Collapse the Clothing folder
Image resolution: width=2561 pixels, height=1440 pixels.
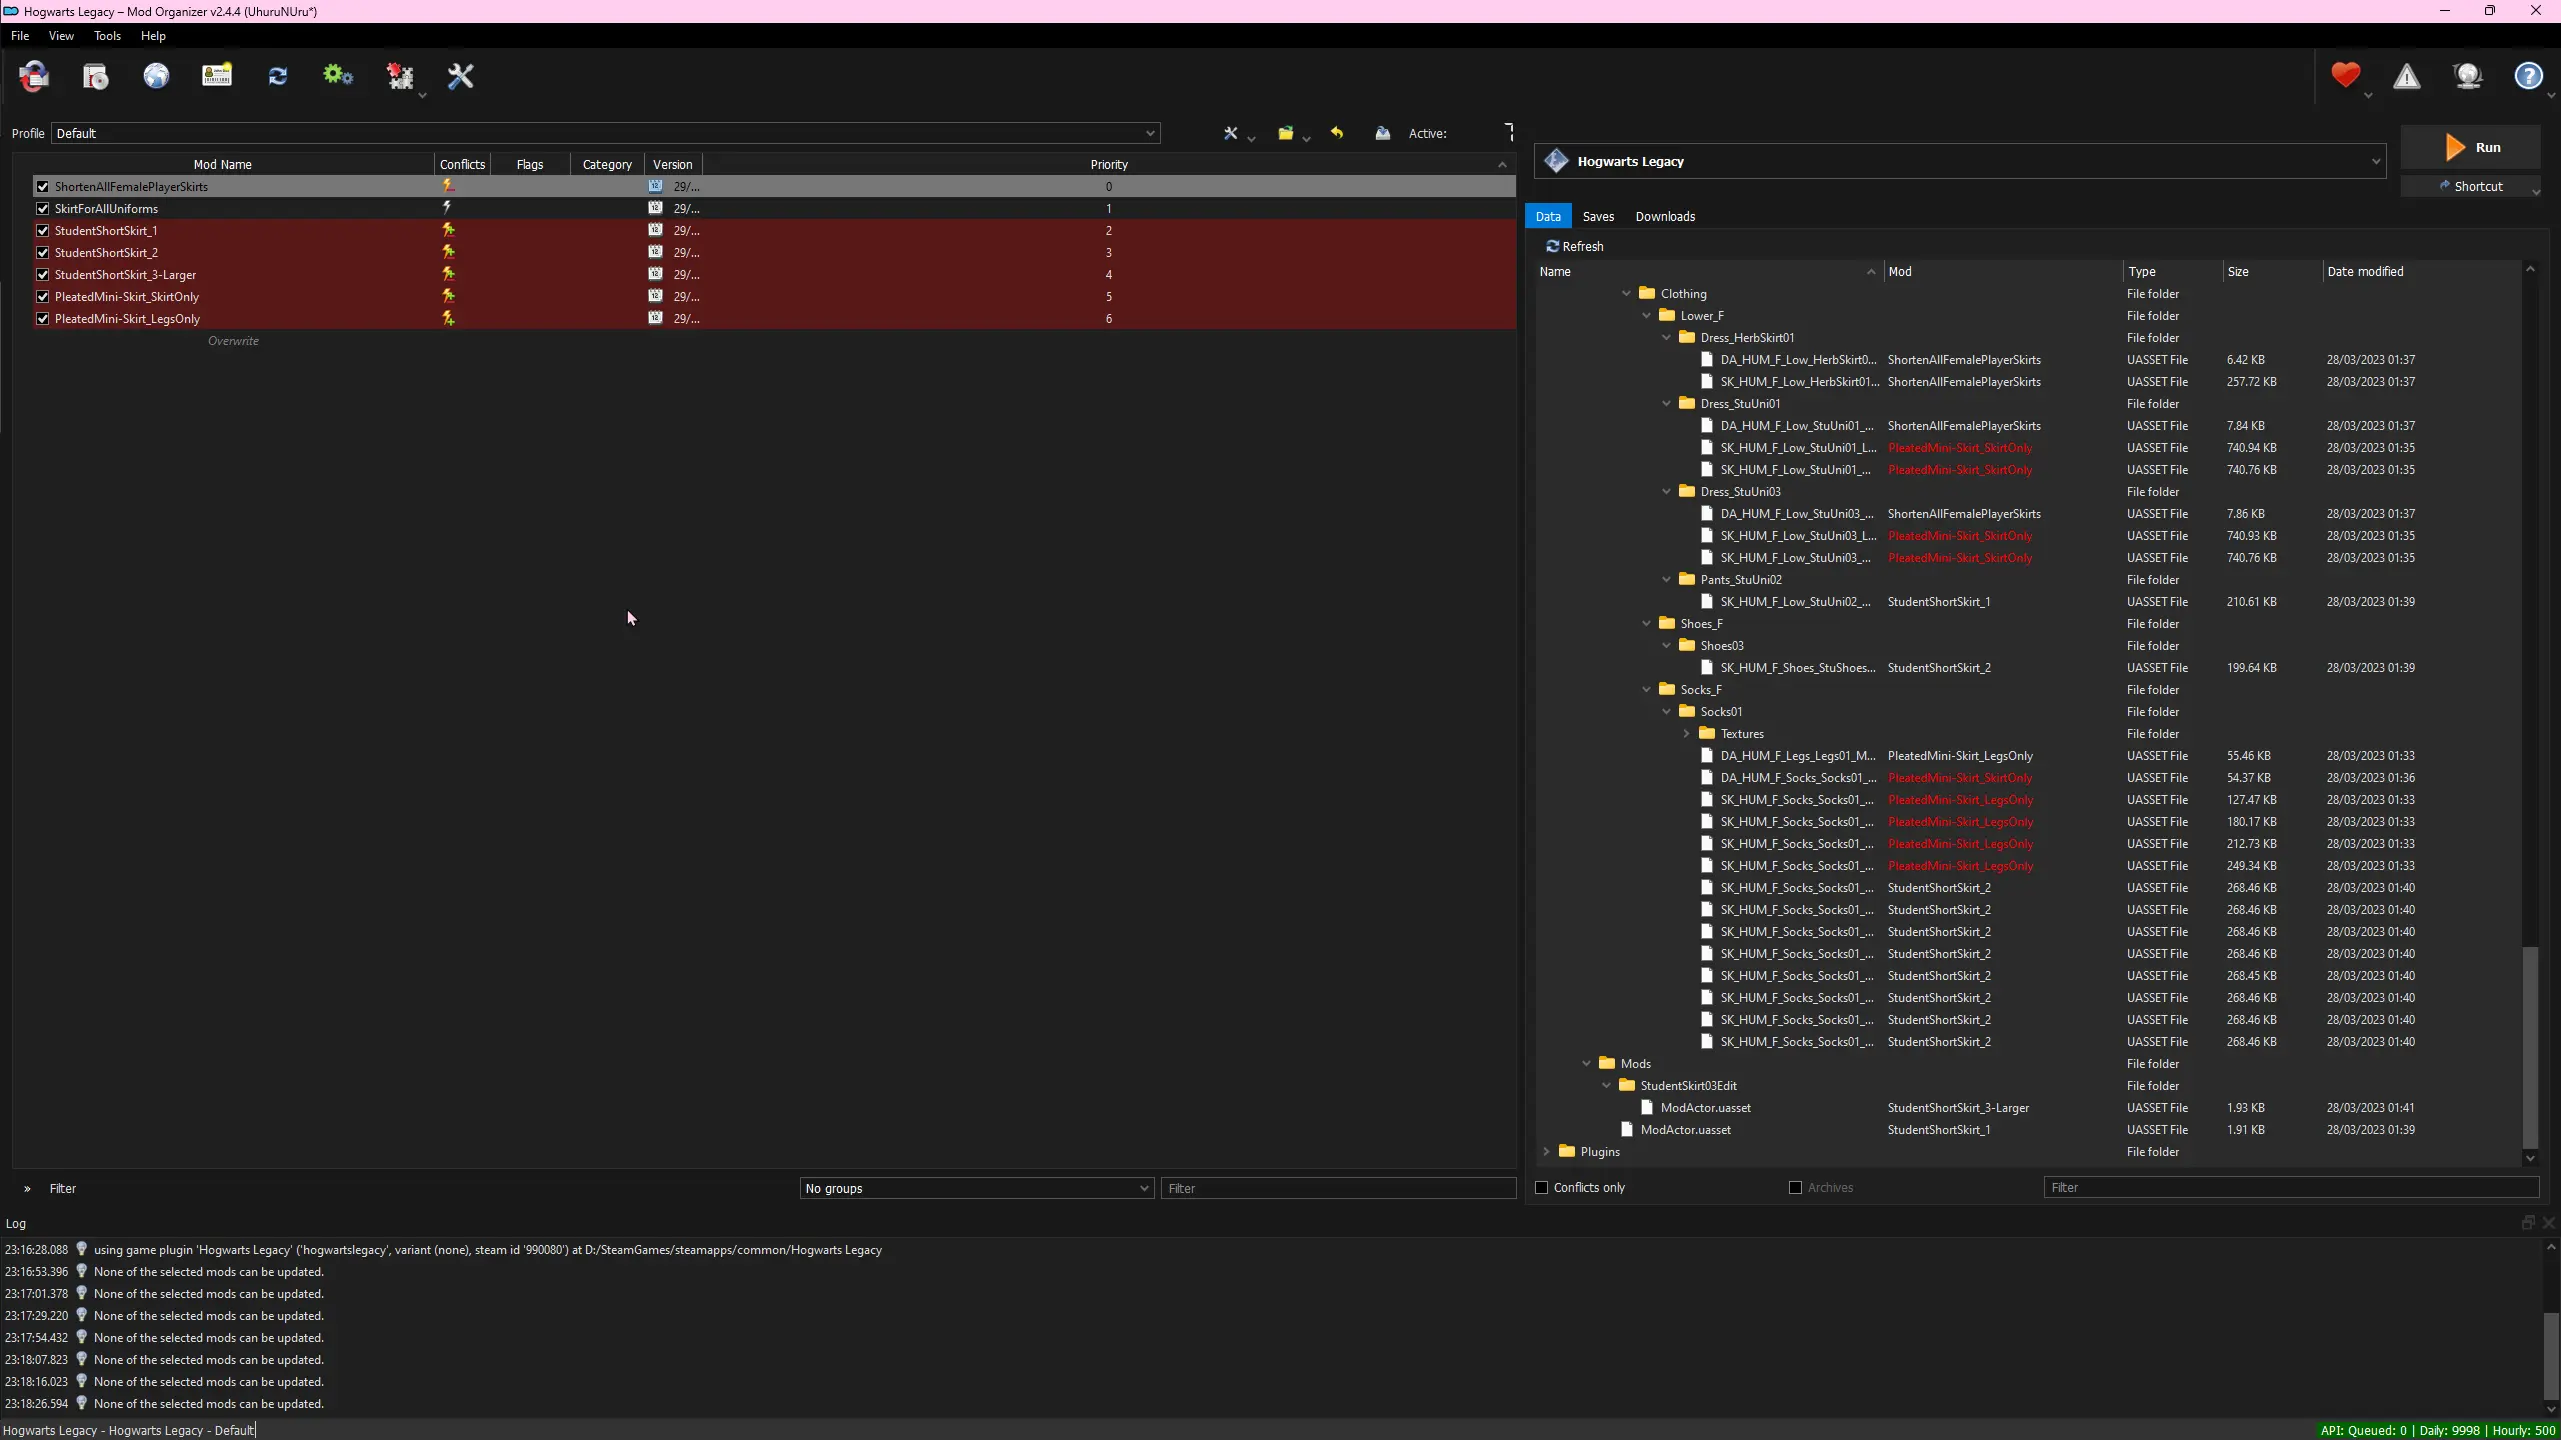[x=1626, y=294]
